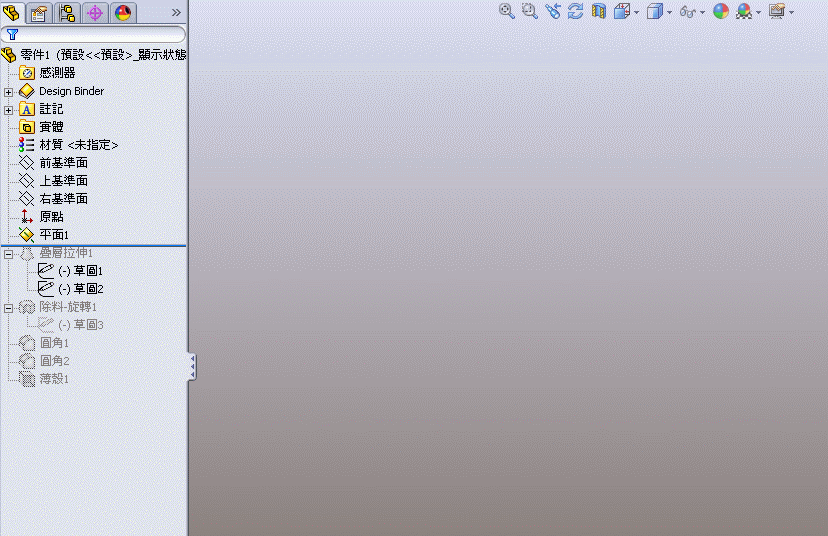The width and height of the screenshot is (828, 536).
Task: Select the 圓角1 fillet feature
Action: (44, 343)
